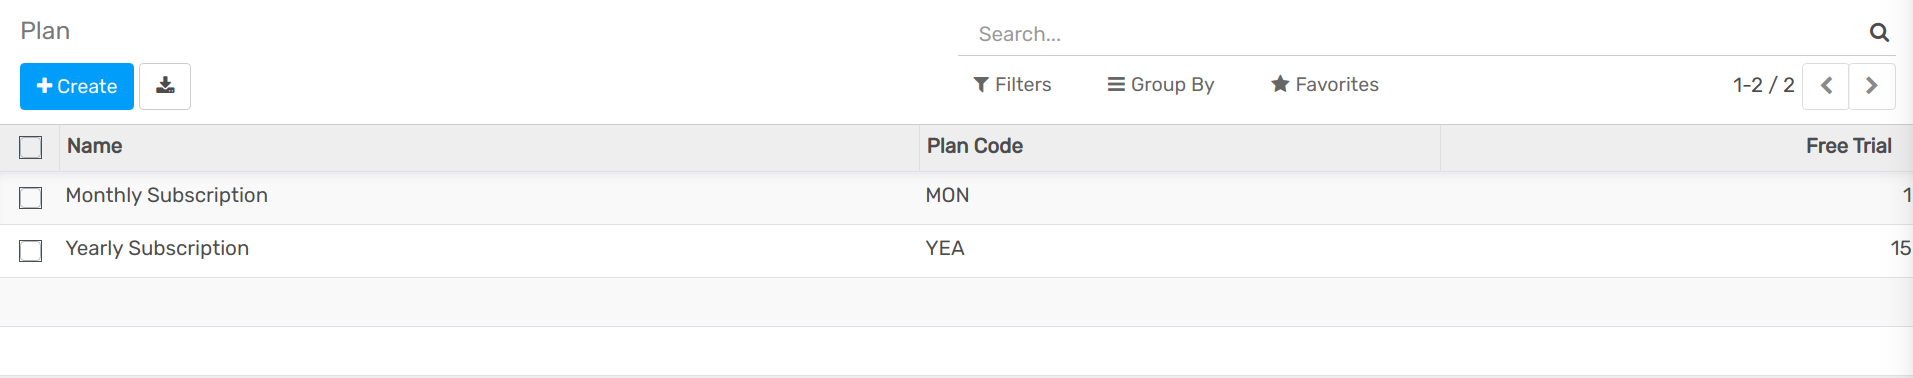The image size is (1913, 378).
Task: Sort by the Name column header
Action: tap(95, 146)
